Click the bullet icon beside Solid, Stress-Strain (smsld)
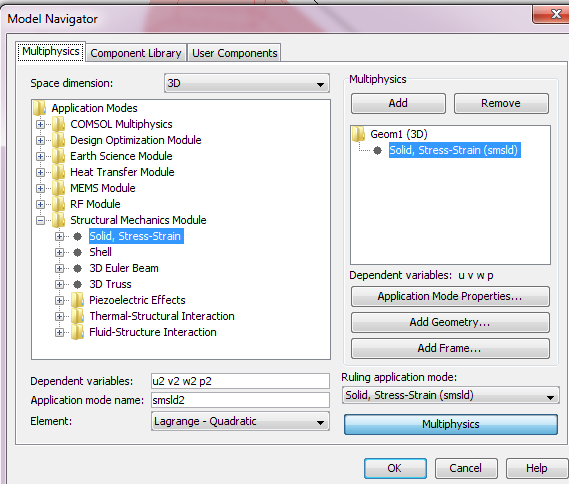The width and height of the screenshot is (569, 484). (x=377, y=150)
